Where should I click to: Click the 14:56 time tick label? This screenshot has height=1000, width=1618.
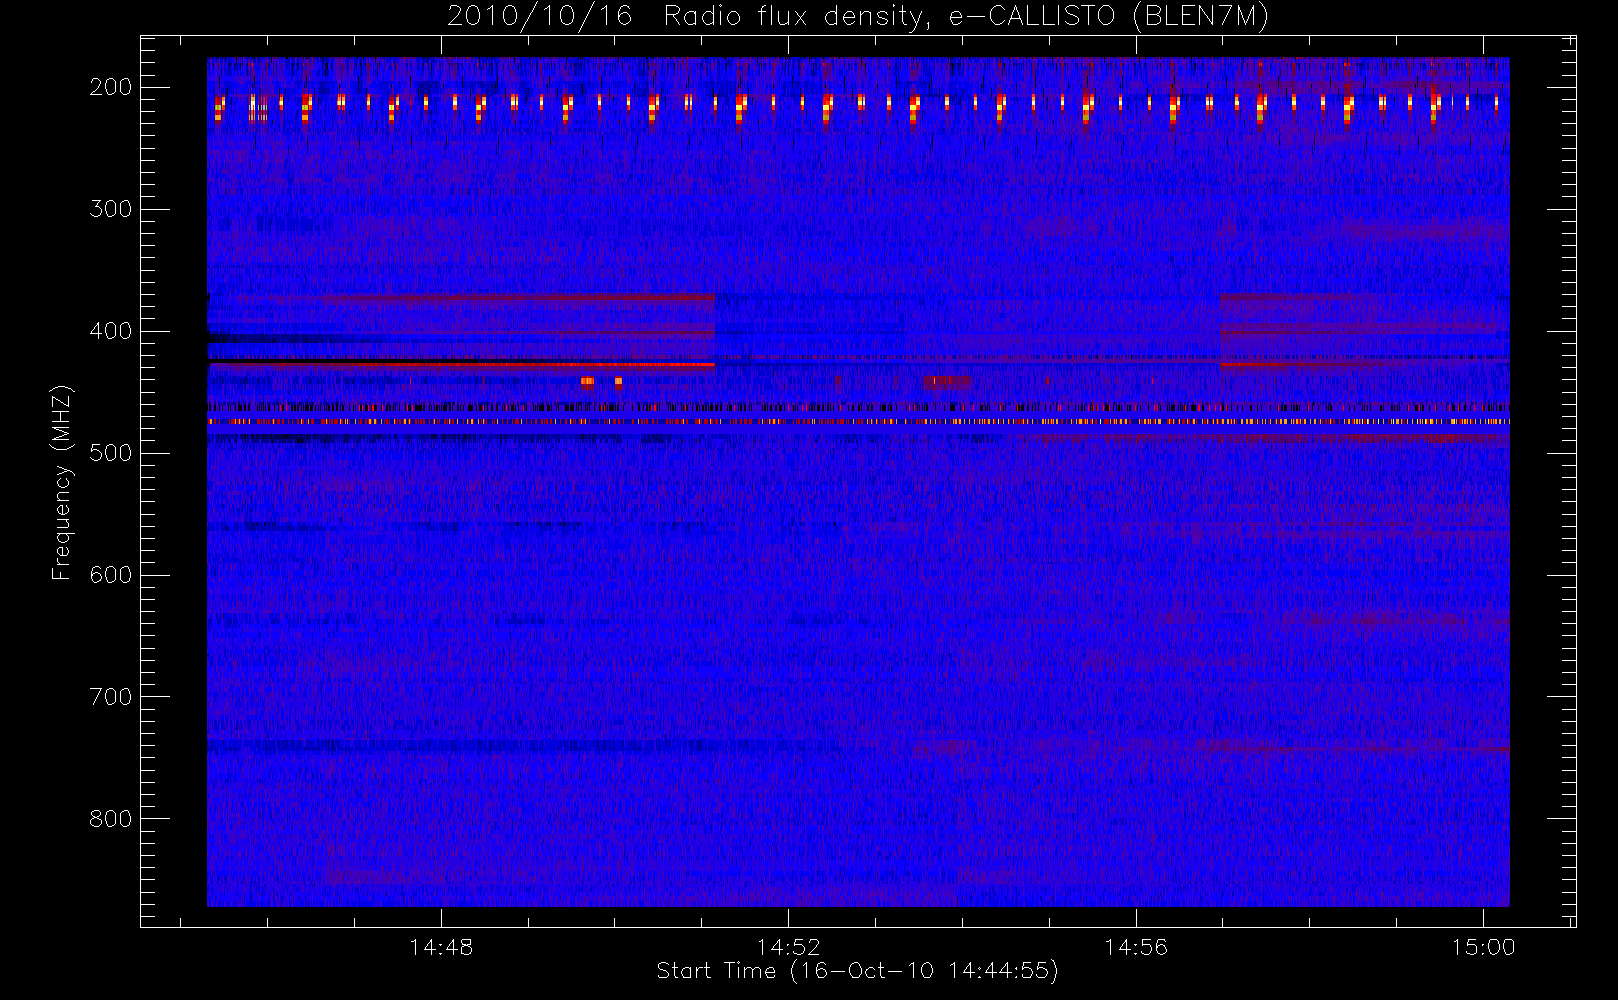[1136, 947]
